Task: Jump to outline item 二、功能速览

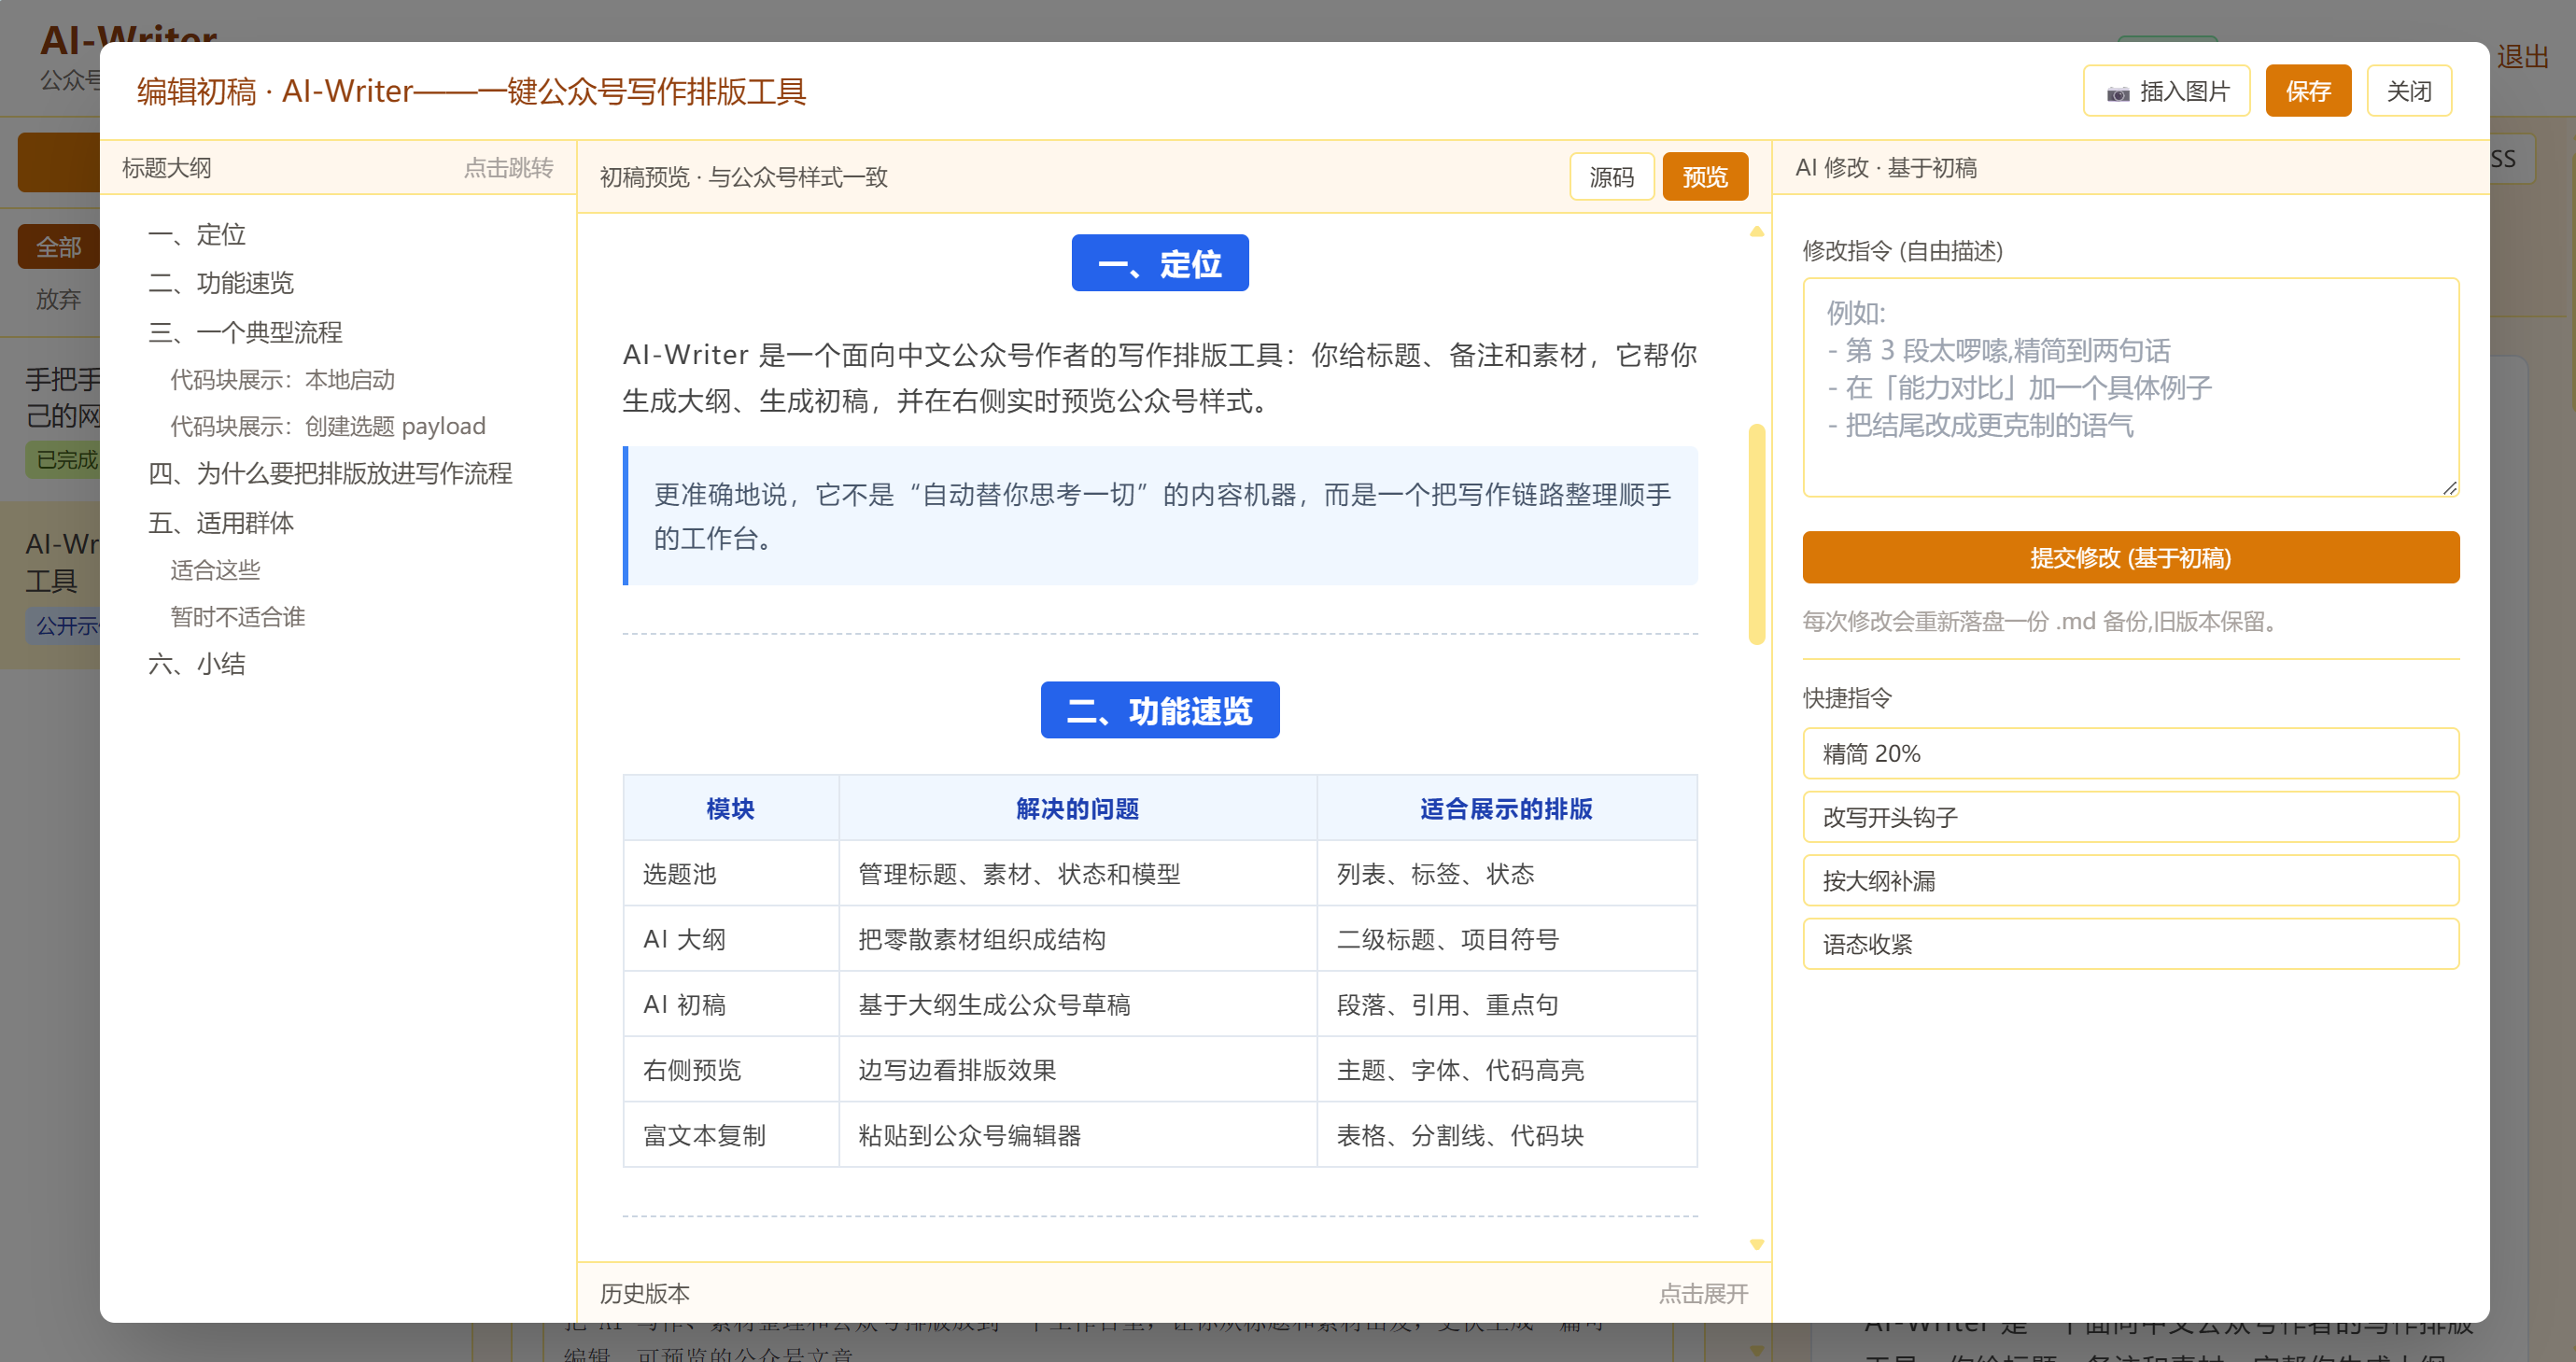Action: tap(221, 283)
